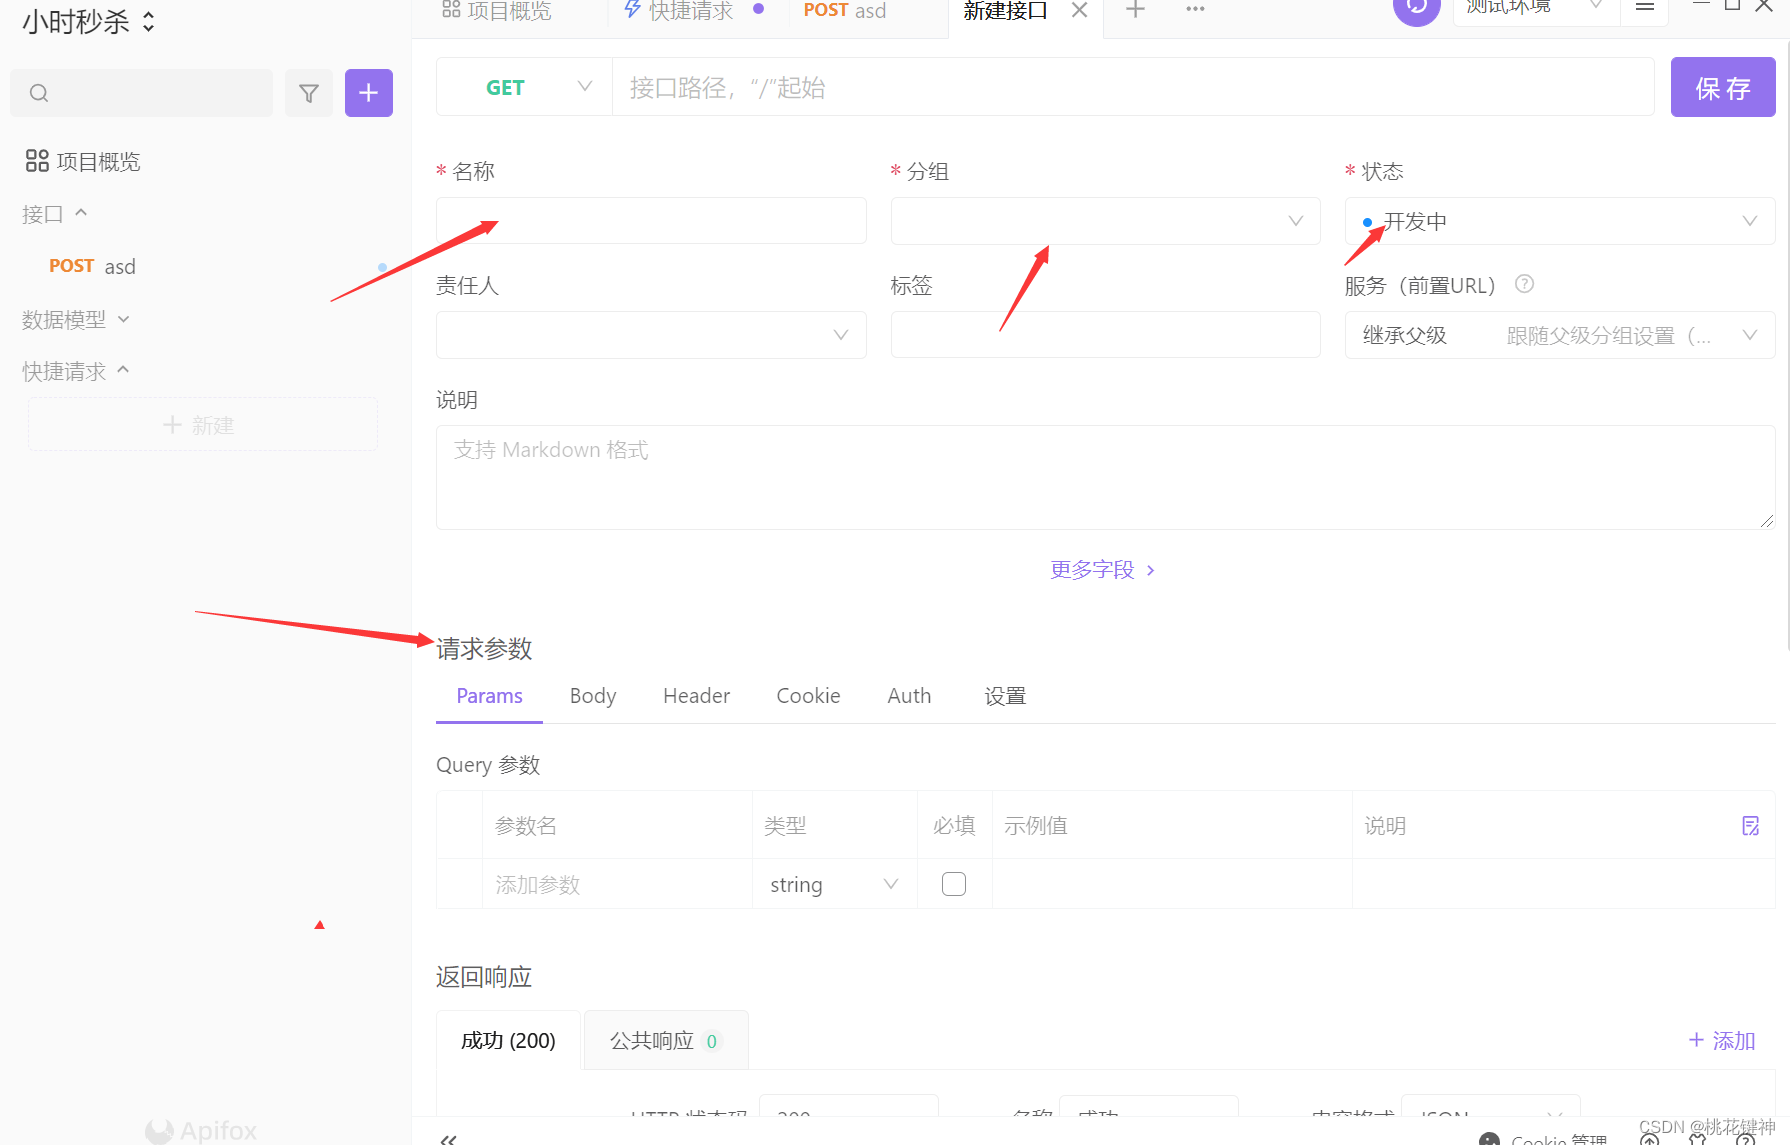Open 项目概览 in the sidebar

point(83,161)
